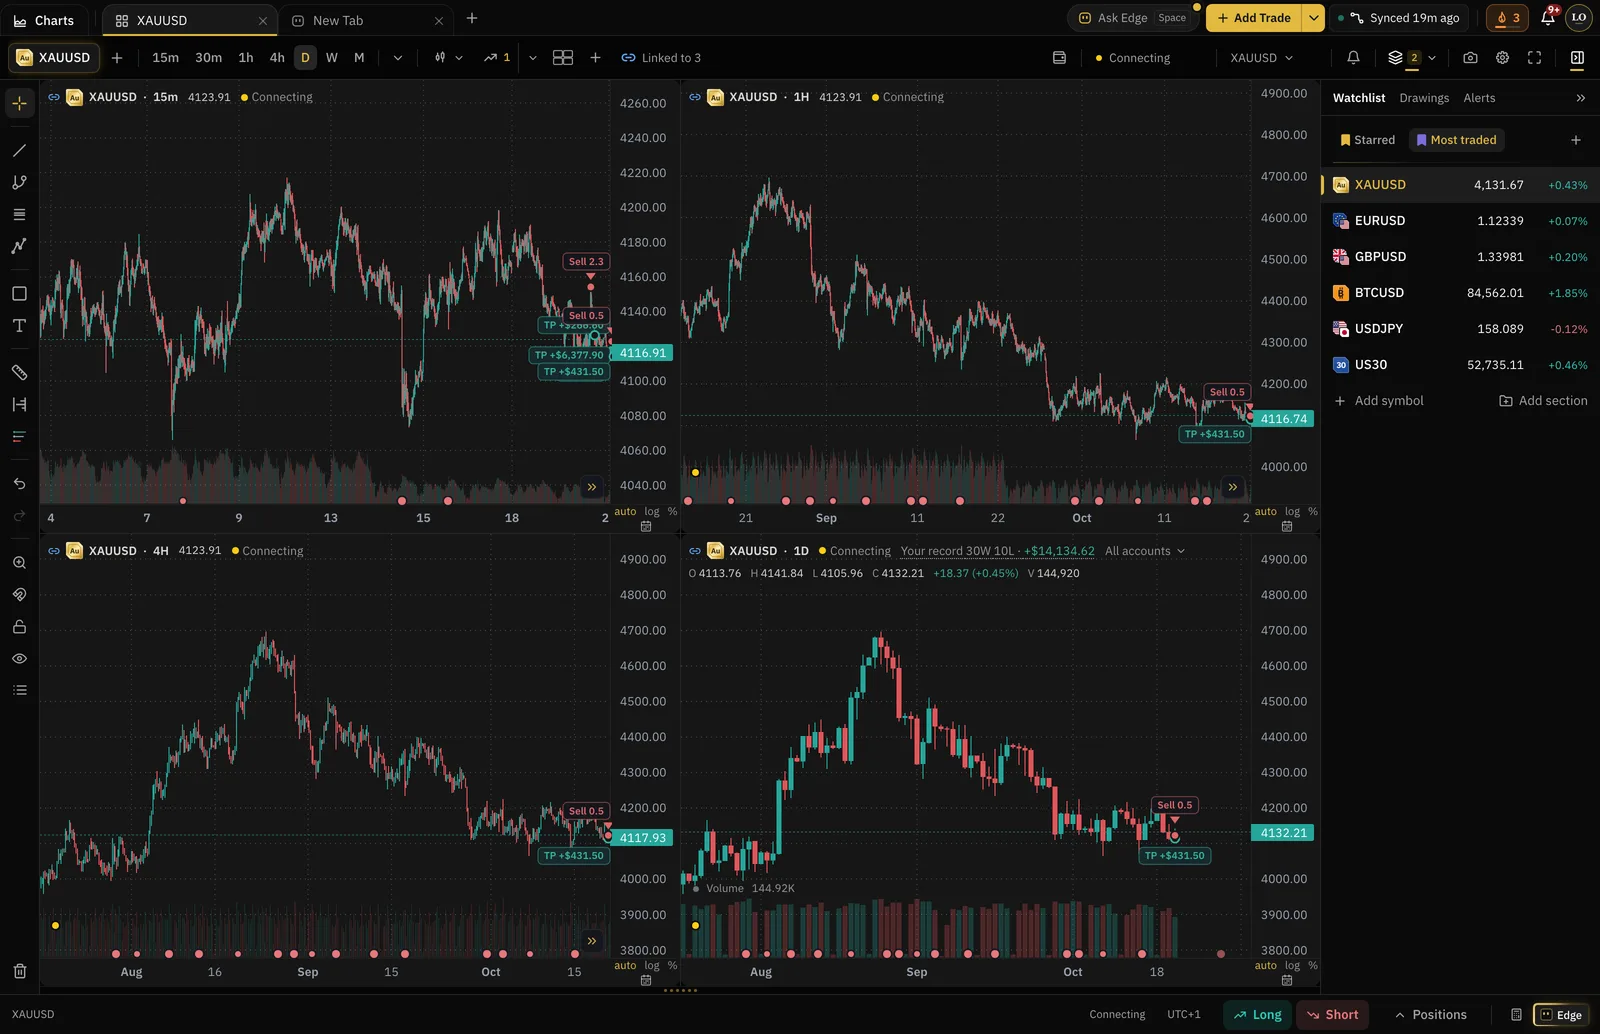Open the Charts section tab

click(44, 20)
